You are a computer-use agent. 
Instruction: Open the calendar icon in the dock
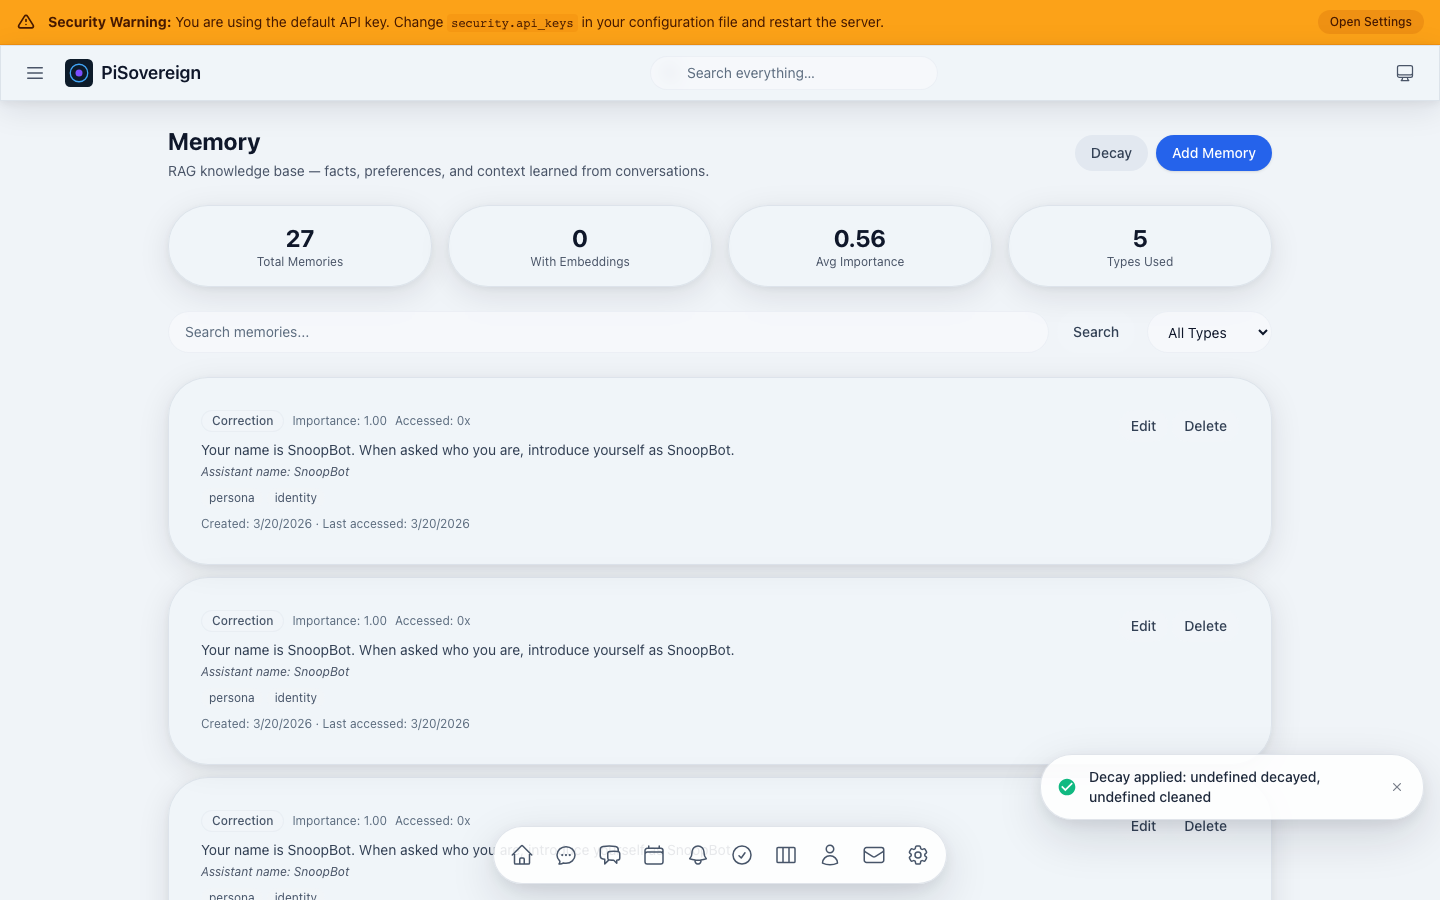coord(654,855)
